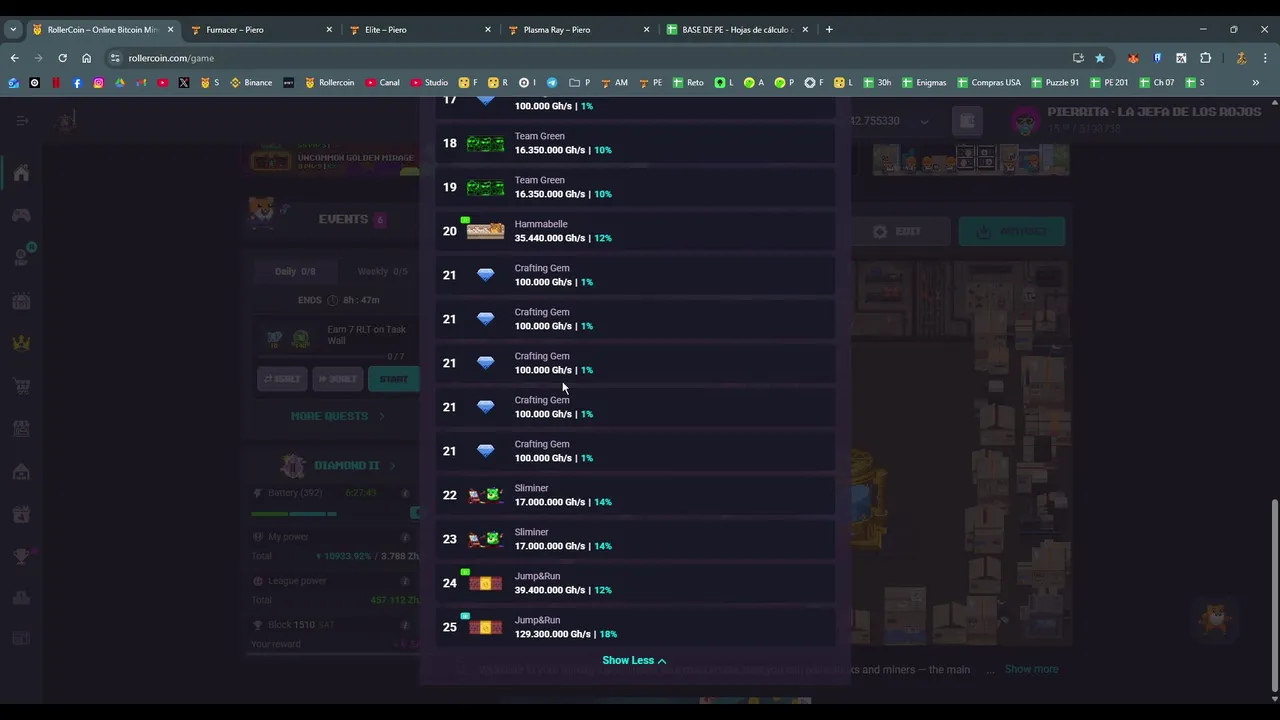
Task: Open YouTube Studio bookmark
Action: 429,83
